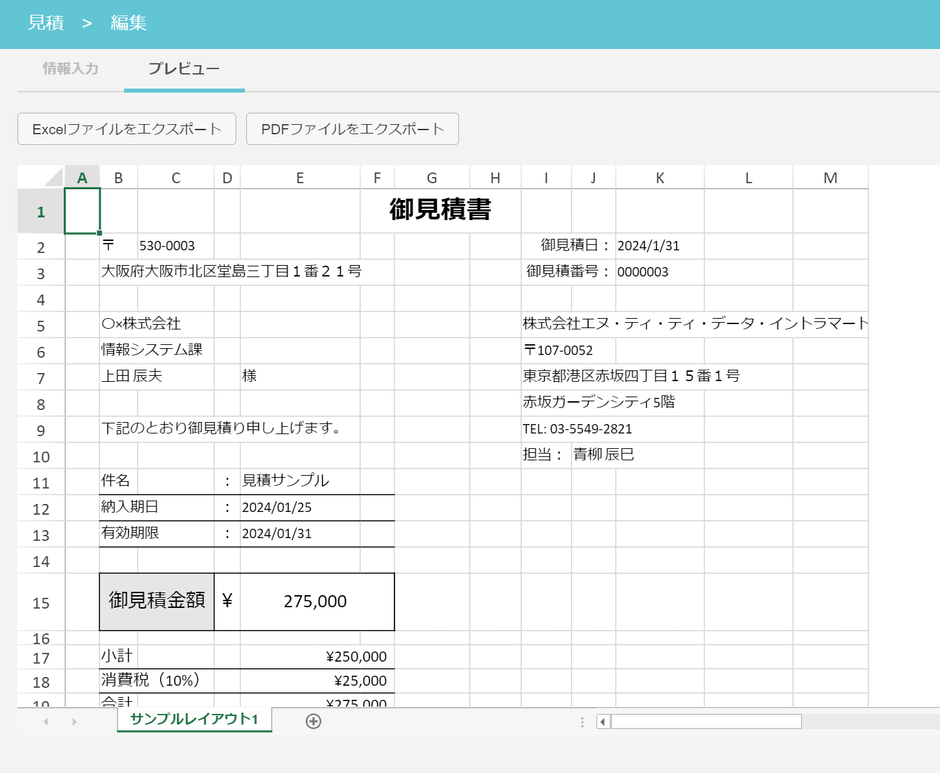Image resolution: width=940 pixels, height=773 pixels.
Task: Select the プレビュー tab
Action: point(183,69)
